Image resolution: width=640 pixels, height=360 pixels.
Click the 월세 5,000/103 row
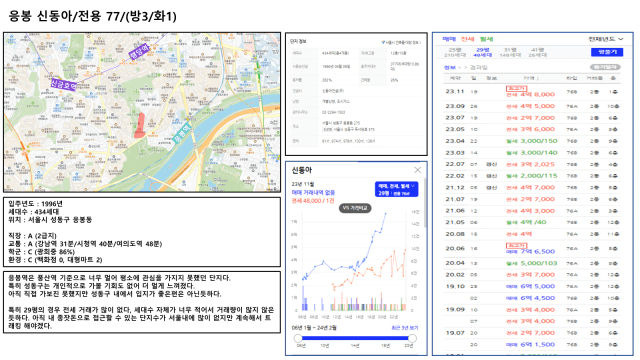tap(532, 263)
